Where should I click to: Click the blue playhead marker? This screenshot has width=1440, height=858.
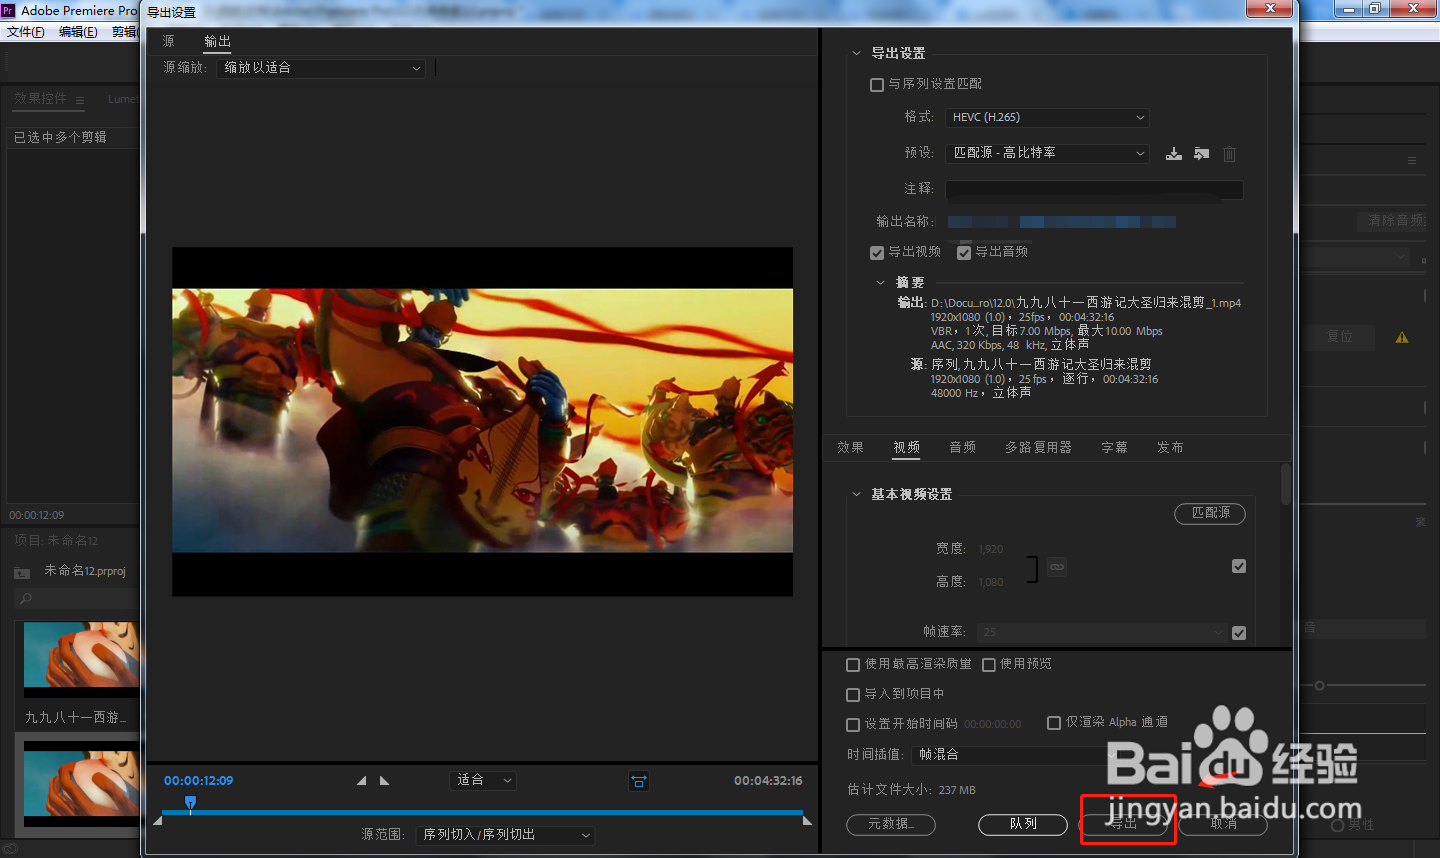190,803
